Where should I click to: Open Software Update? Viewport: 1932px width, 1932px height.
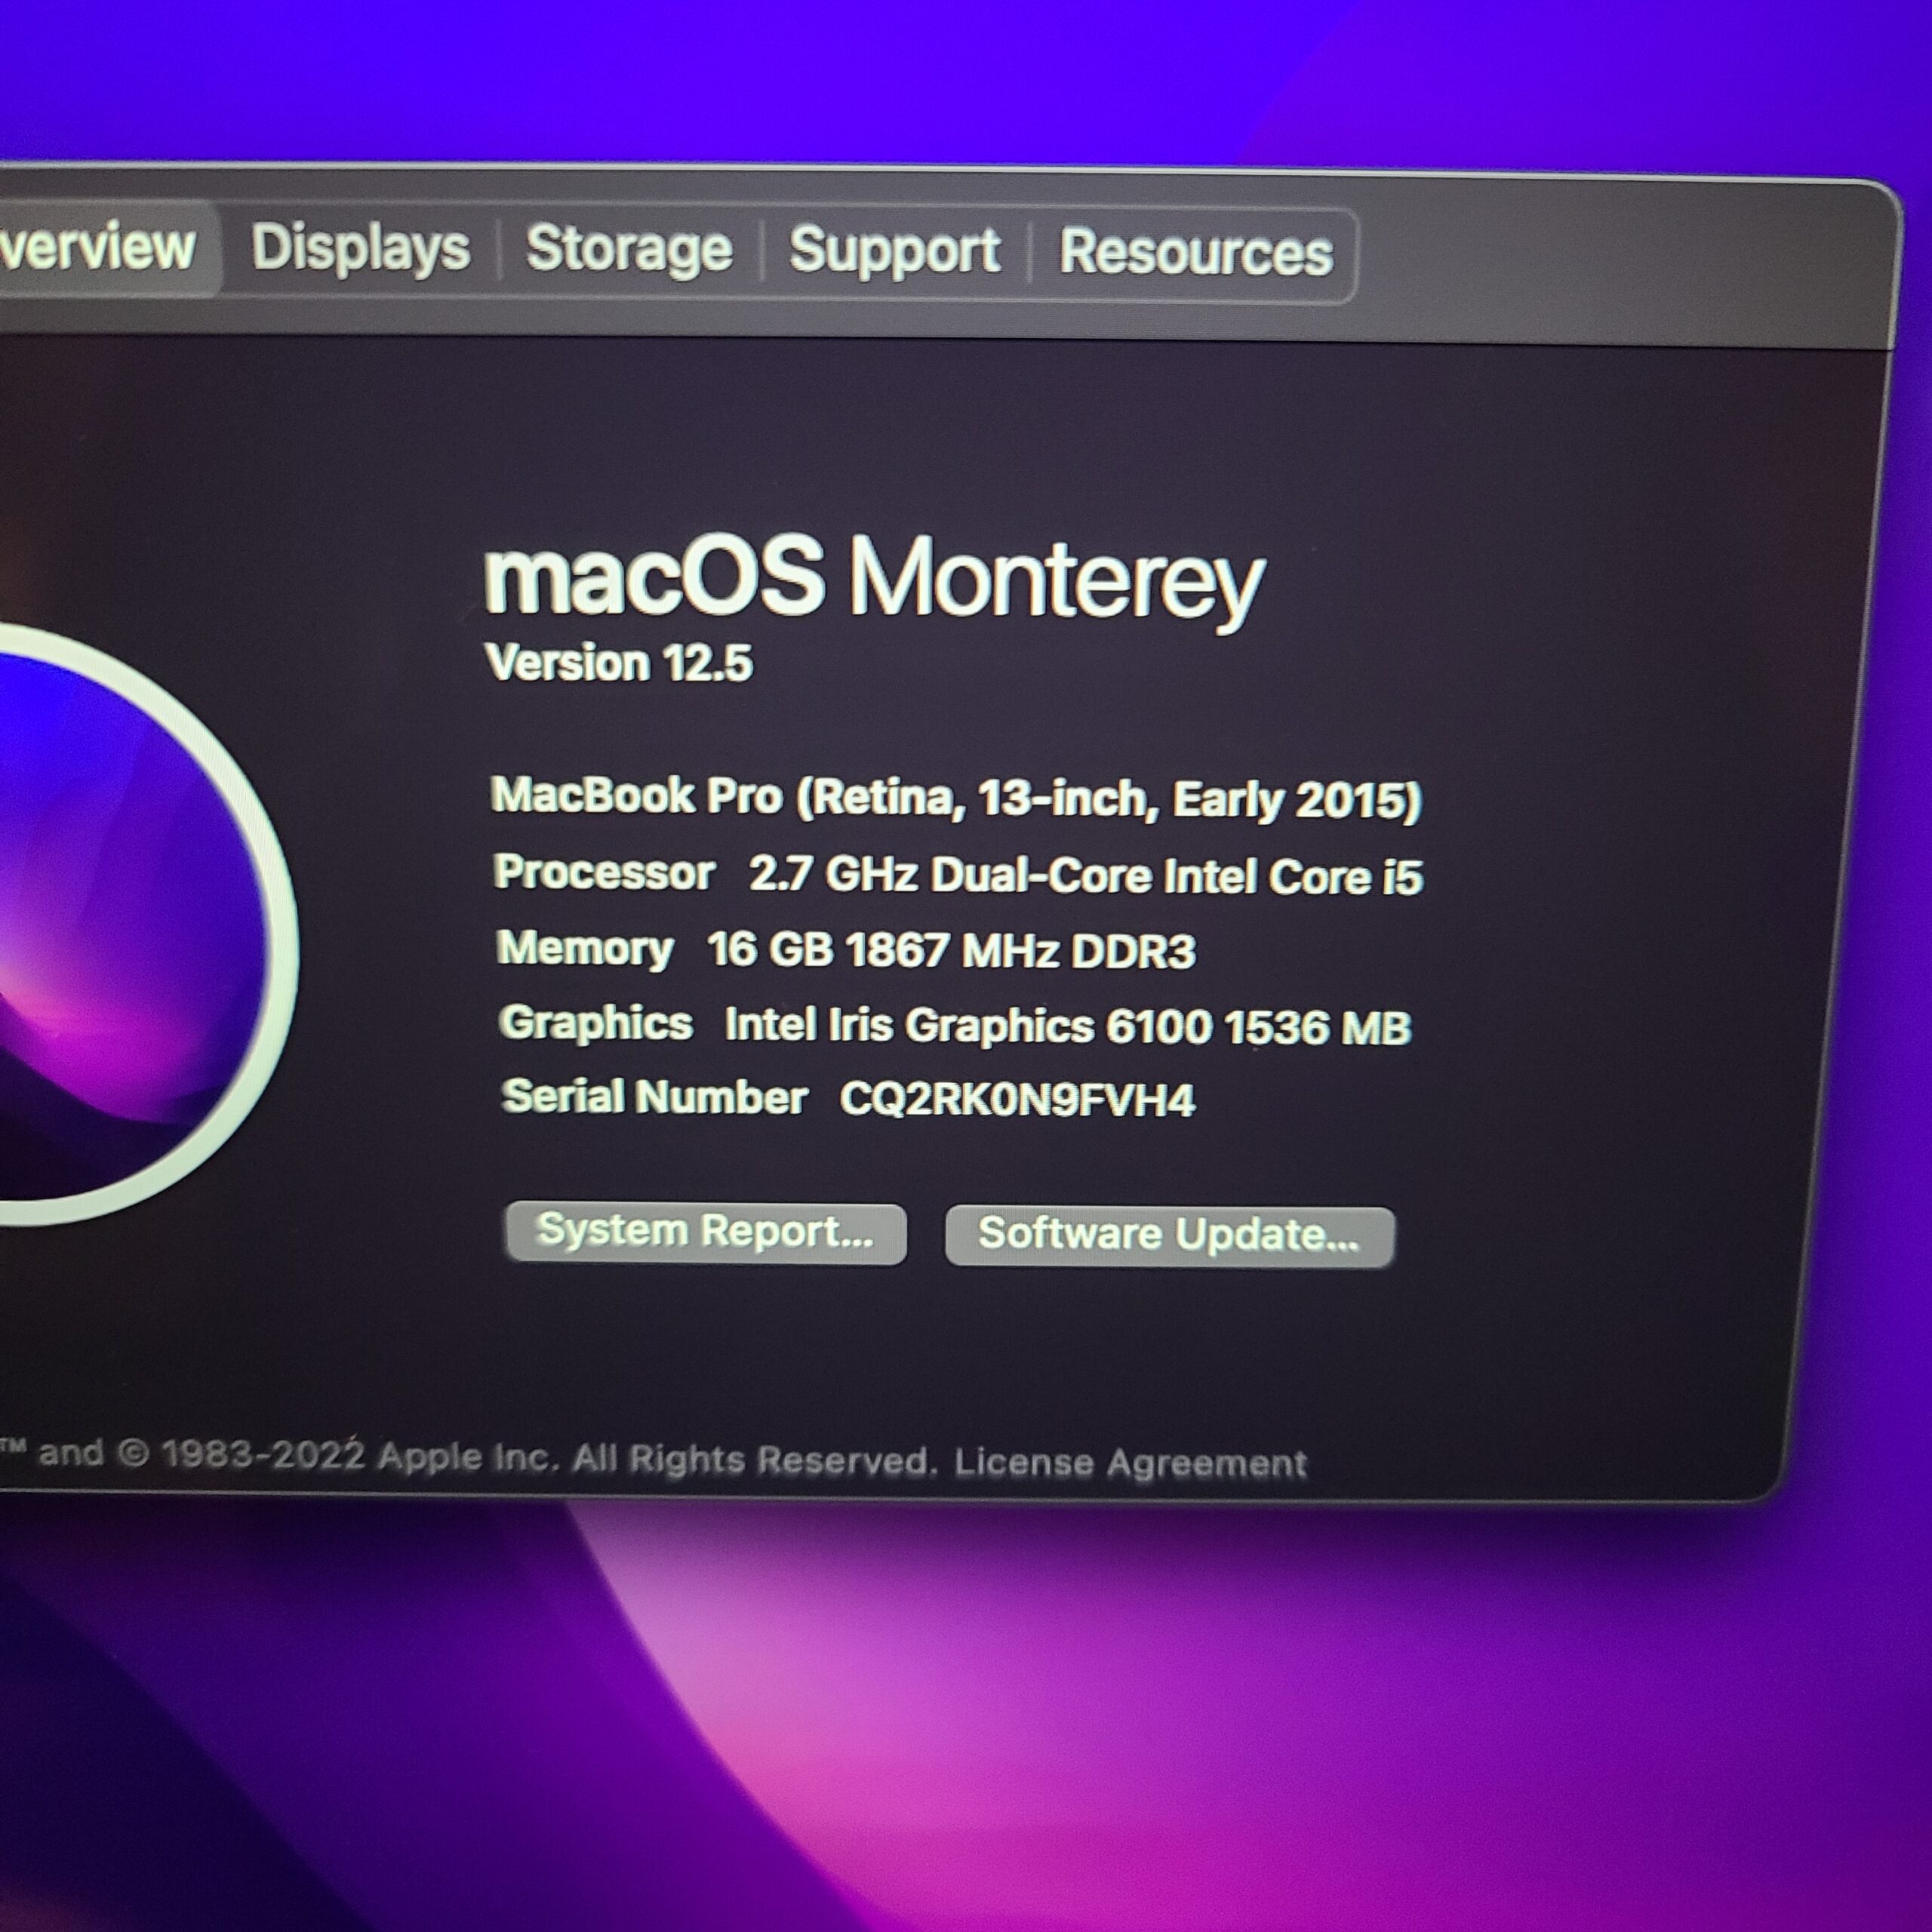coord(1168,1235)
